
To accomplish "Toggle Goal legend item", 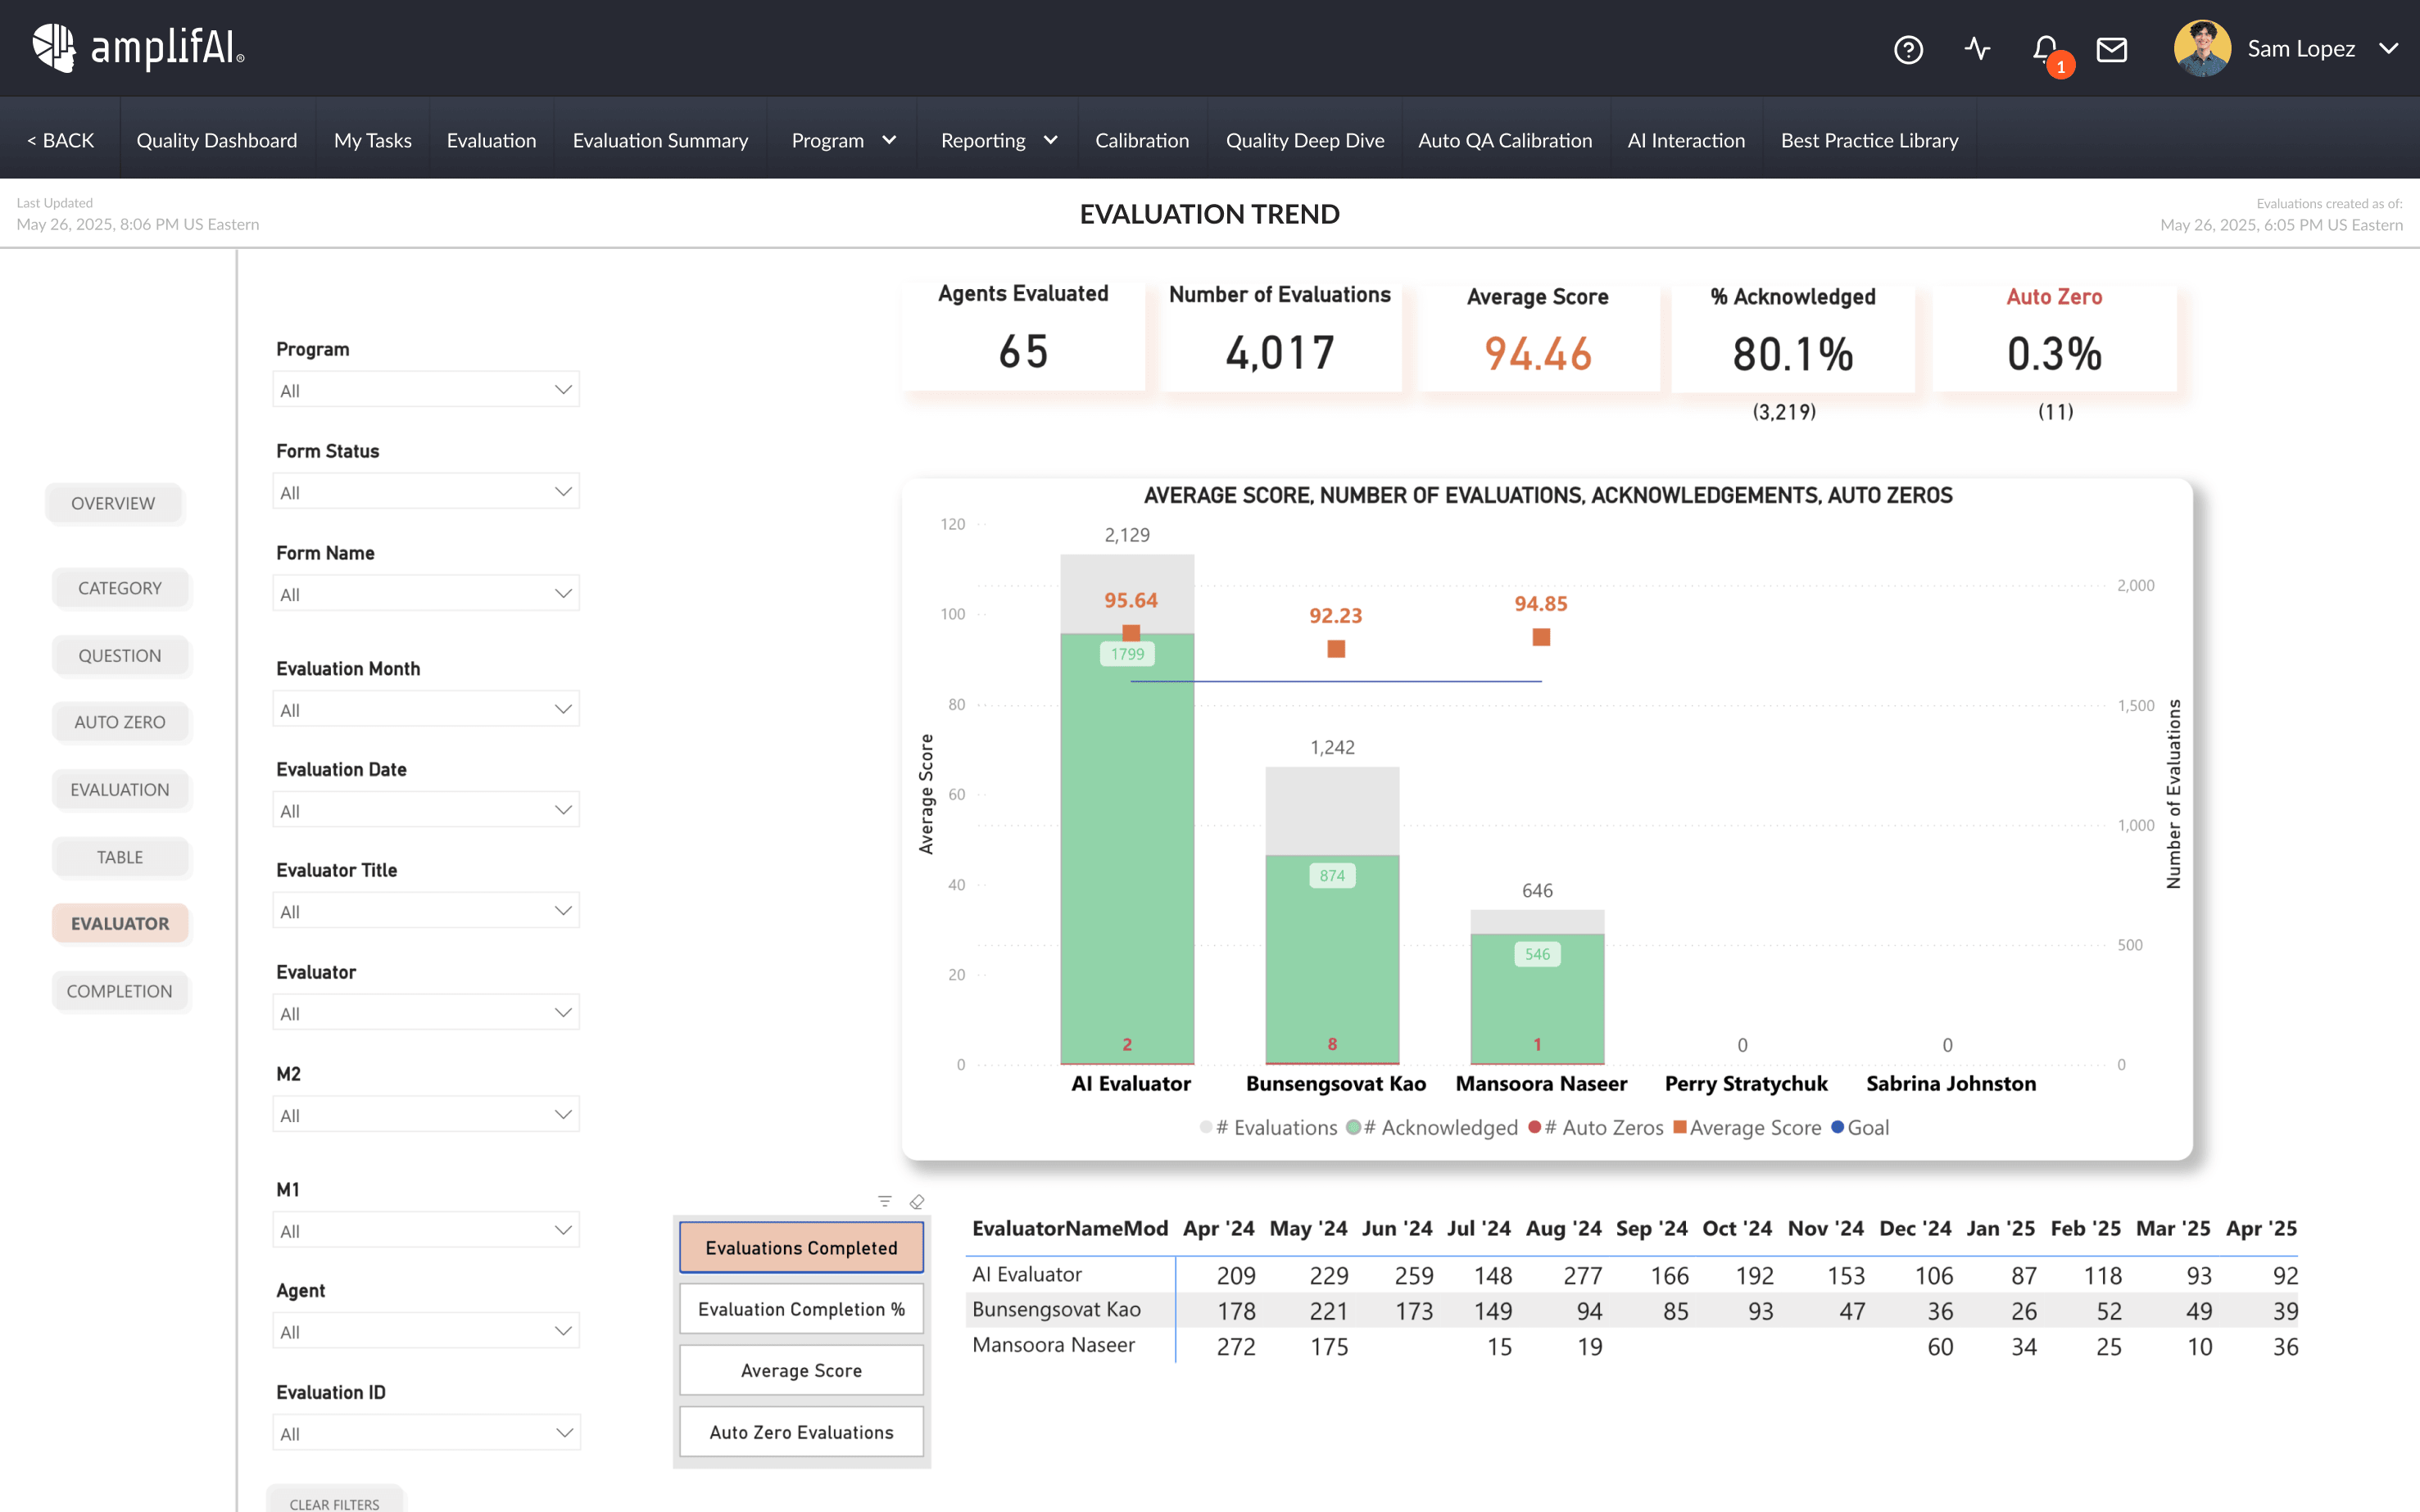I will pos(1860,1127).
